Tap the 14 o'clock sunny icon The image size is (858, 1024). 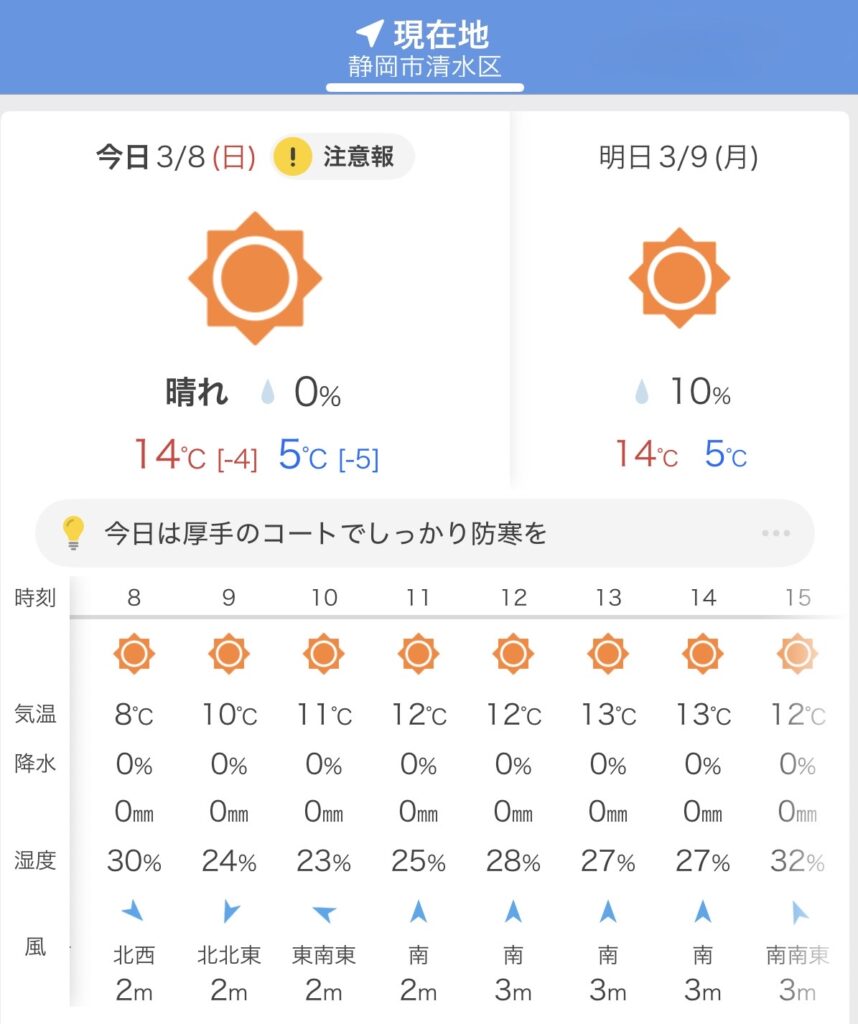pos(703,654)
